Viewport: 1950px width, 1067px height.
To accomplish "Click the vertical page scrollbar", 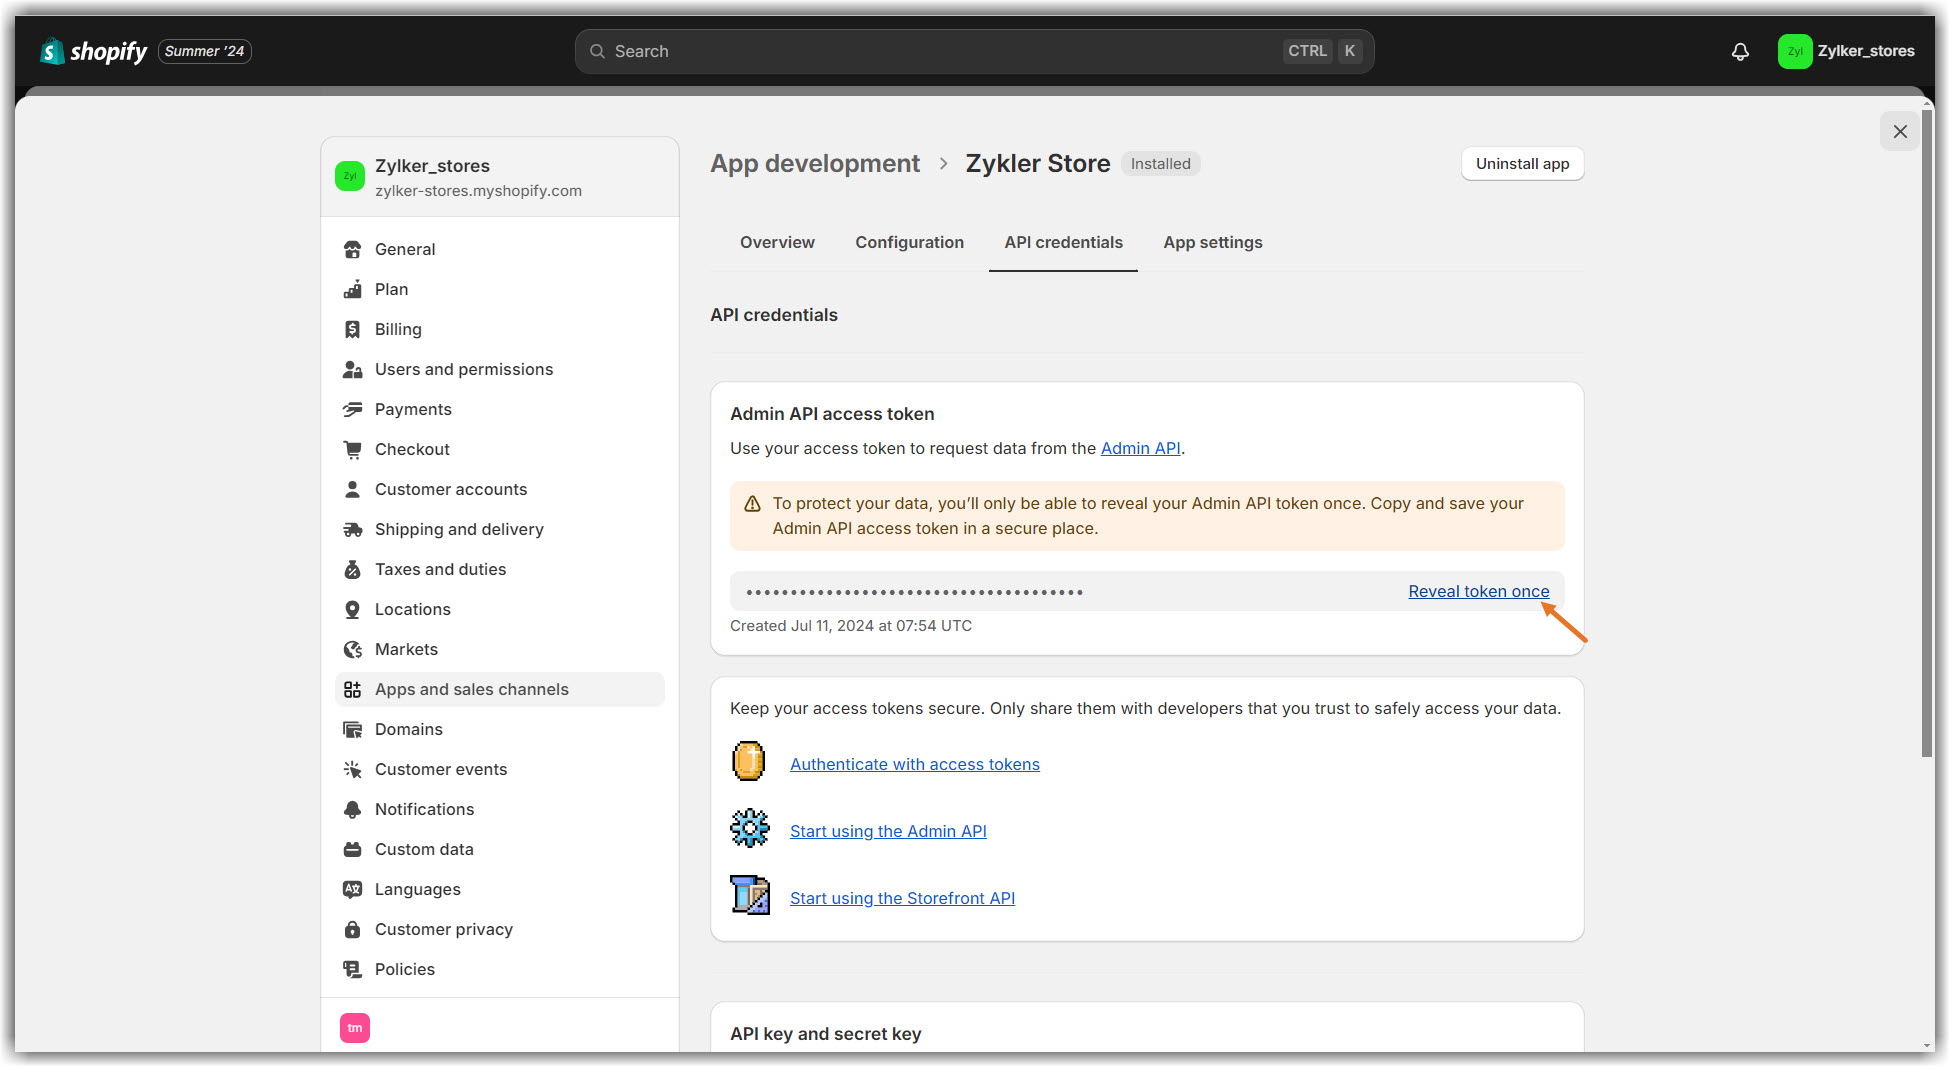I will [x=1926, y=430].
